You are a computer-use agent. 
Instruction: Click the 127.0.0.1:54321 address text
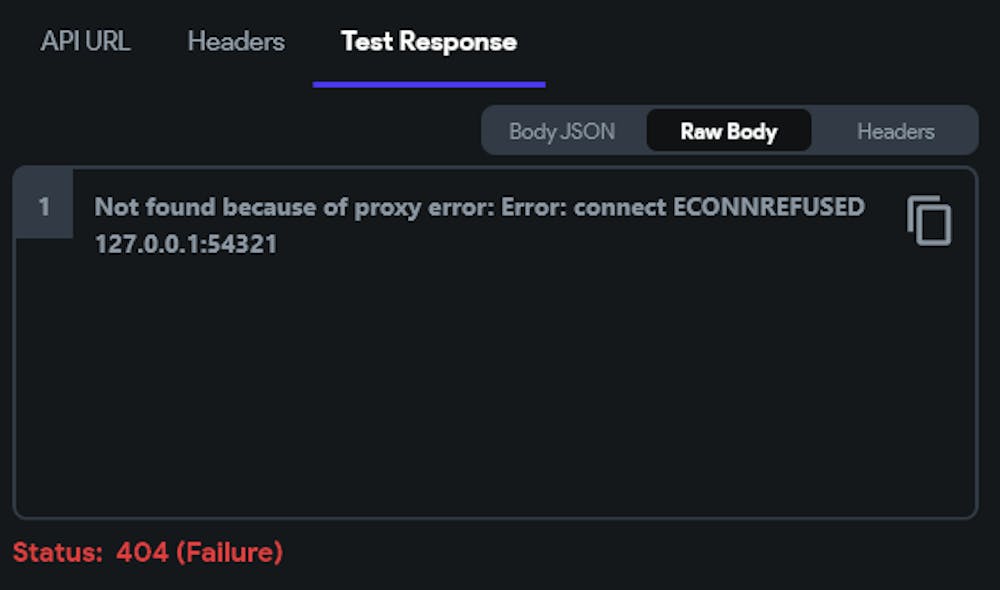point(186,244)
